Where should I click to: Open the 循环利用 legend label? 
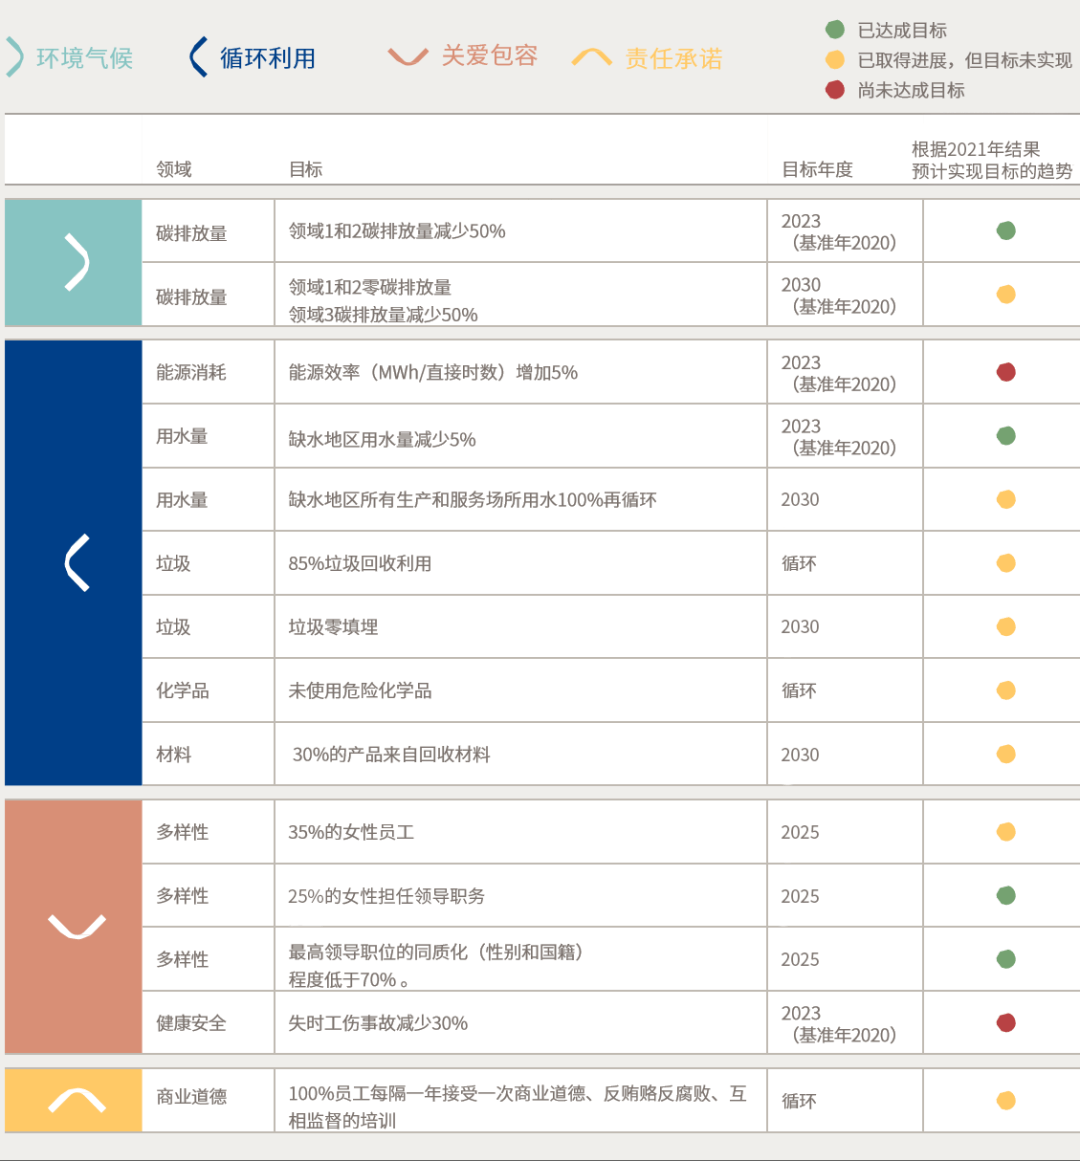[267, 58]
